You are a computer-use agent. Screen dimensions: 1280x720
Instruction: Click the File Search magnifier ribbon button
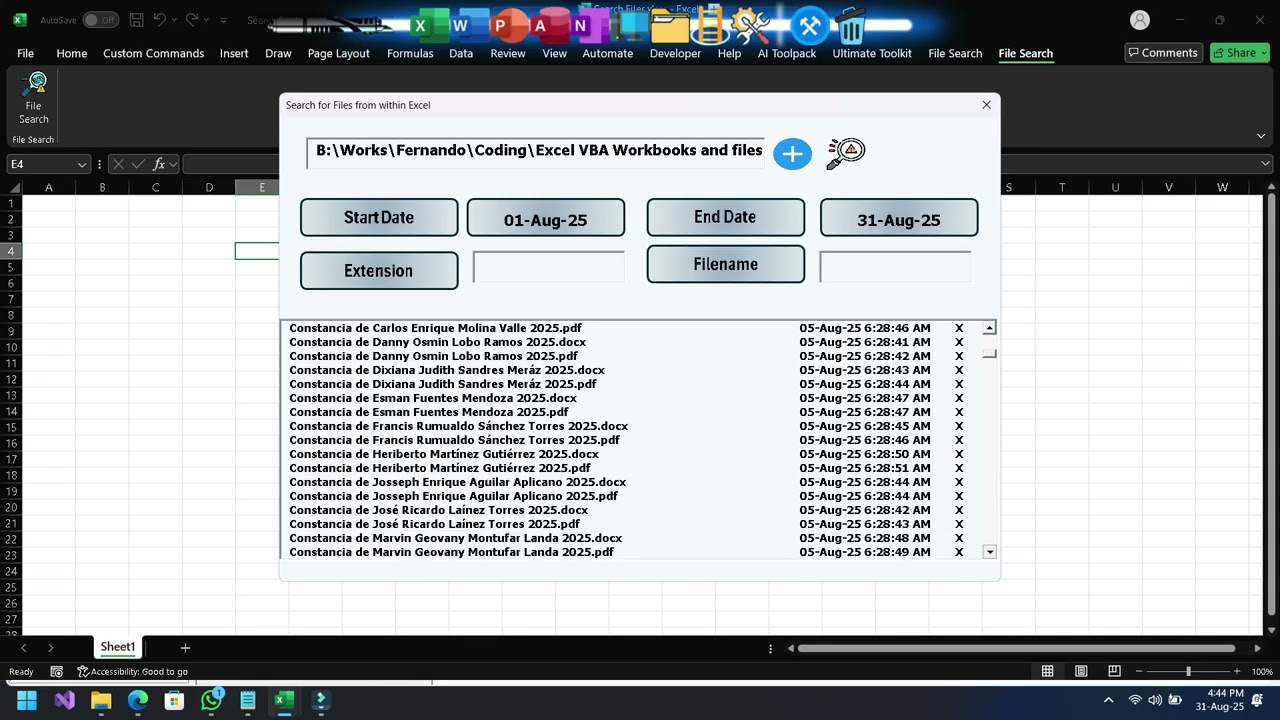click(x=33, y=98)
